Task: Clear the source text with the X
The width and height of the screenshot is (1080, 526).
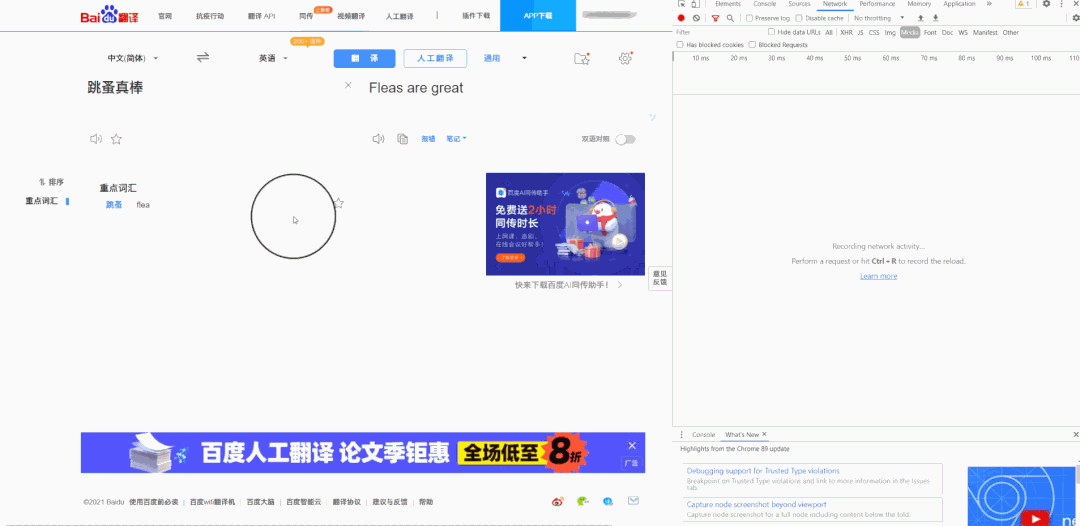Action: click(x=348, y=85)
